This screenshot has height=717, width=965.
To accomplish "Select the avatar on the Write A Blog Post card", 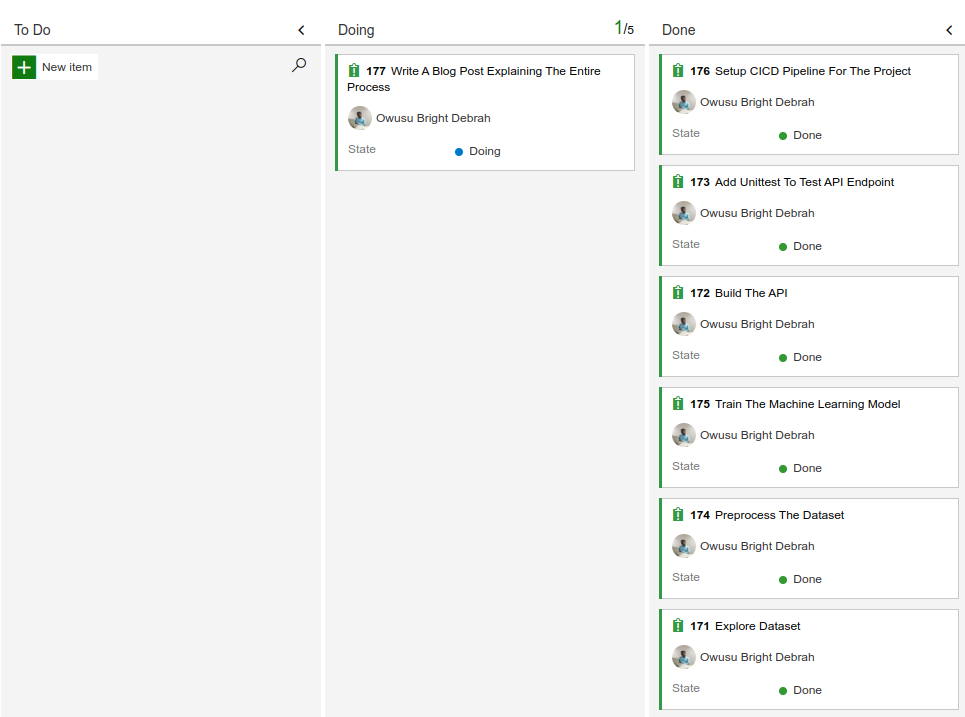I will (360, 118).
